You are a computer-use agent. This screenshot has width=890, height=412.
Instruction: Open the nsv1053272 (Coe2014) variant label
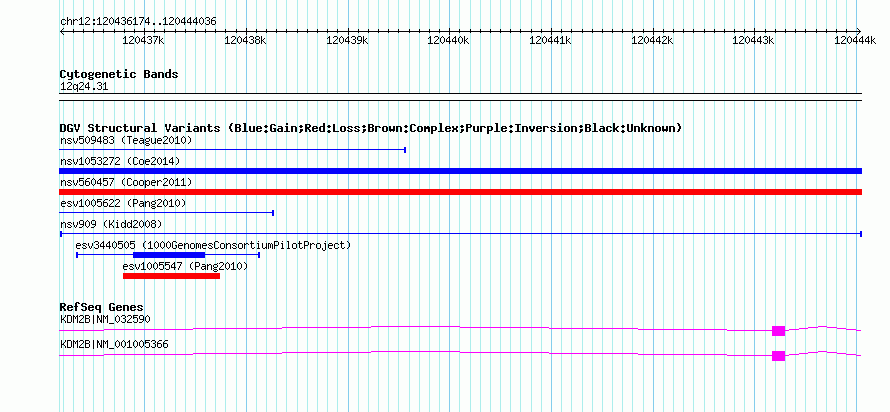pos(120,161)
